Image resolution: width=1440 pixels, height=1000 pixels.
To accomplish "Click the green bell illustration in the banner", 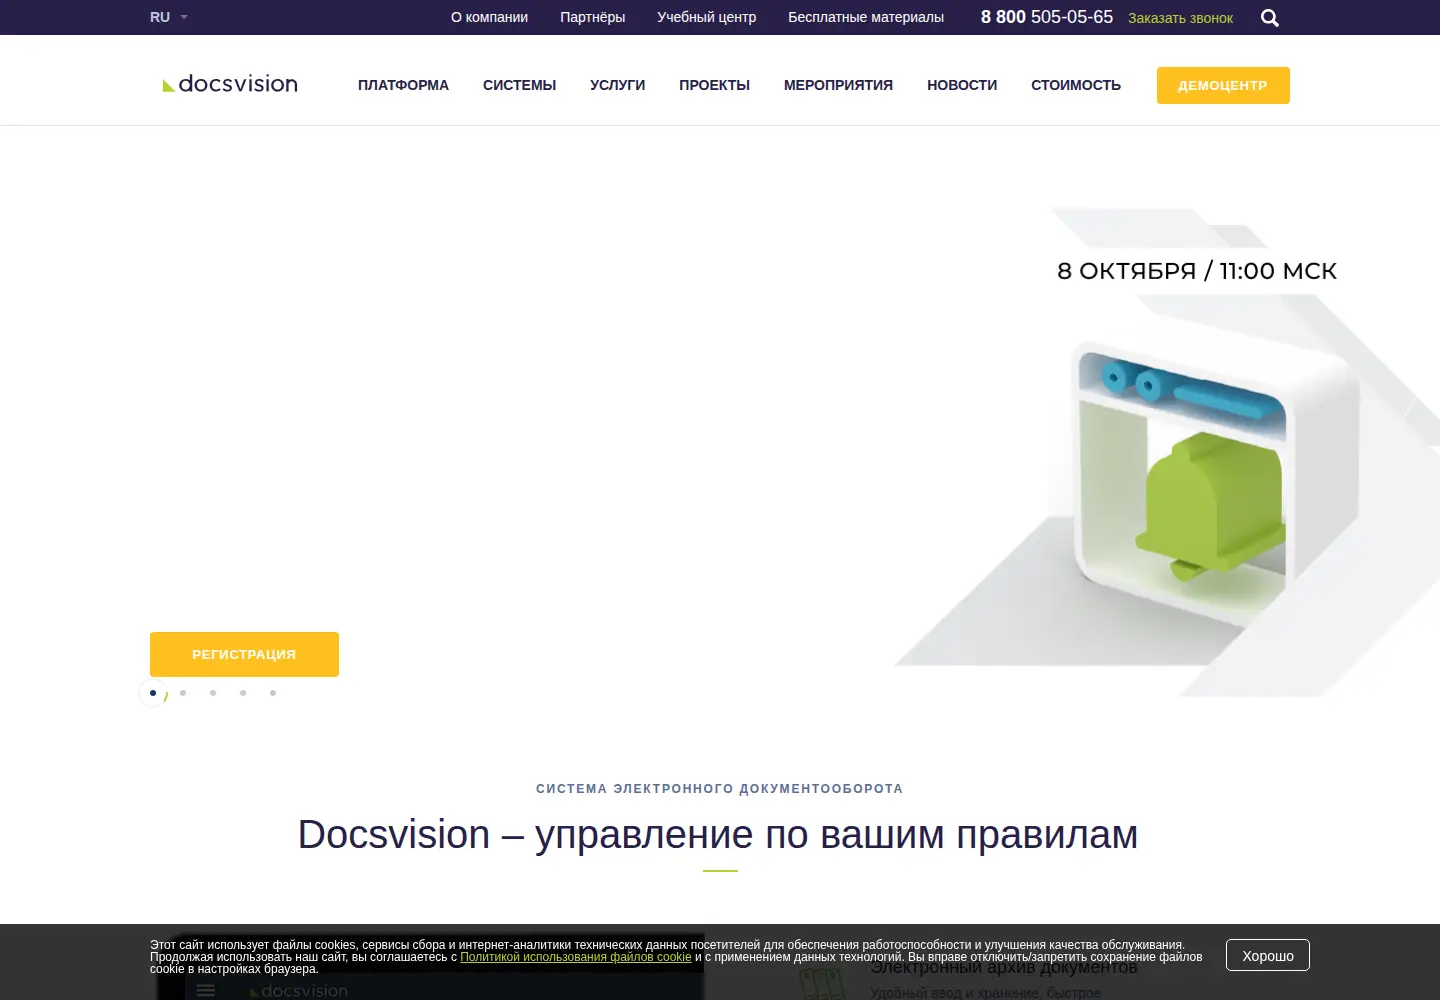I will (x=1210, y=505).
